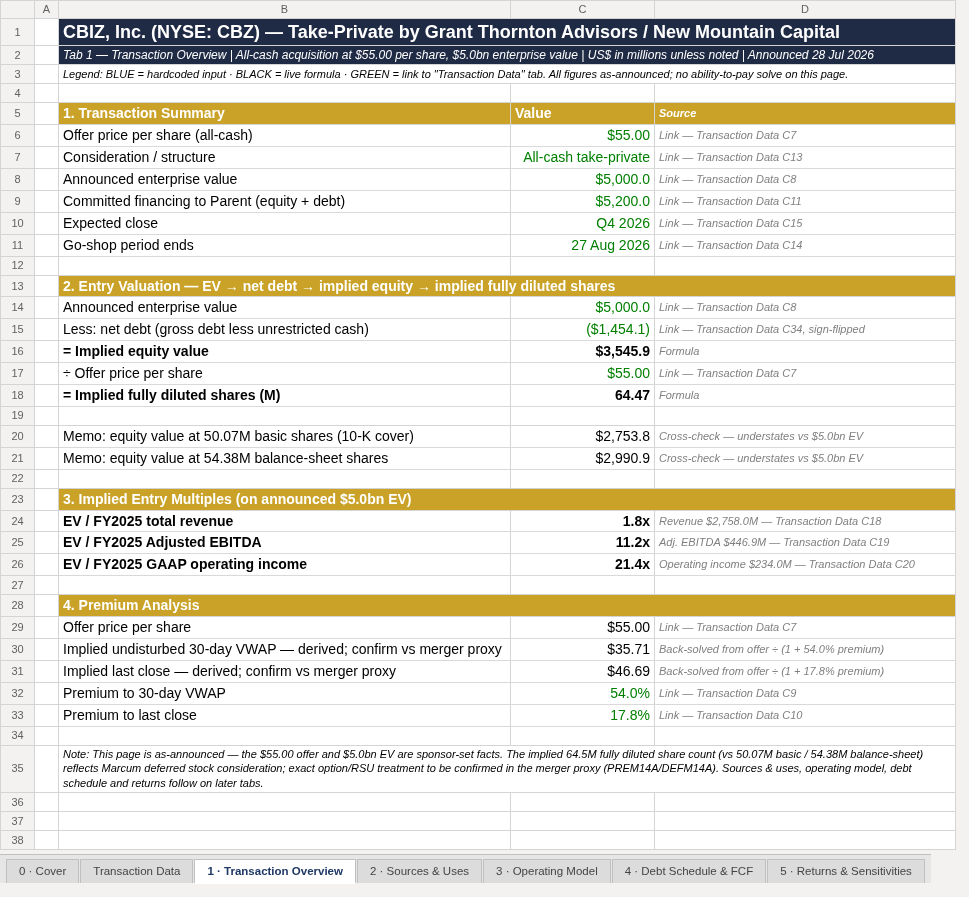Select the ($1,454.1) net debt value
This screenshot has height=897, width=969.
pos(582,329)
